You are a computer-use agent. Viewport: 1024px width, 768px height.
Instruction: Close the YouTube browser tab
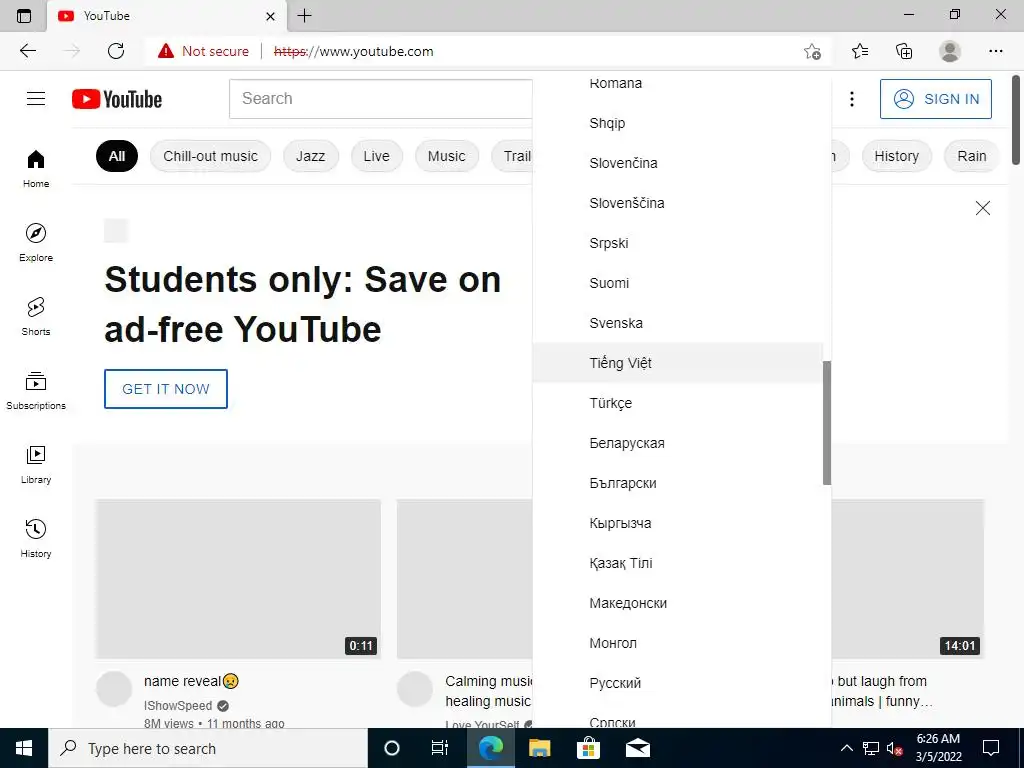coord(270,16)
